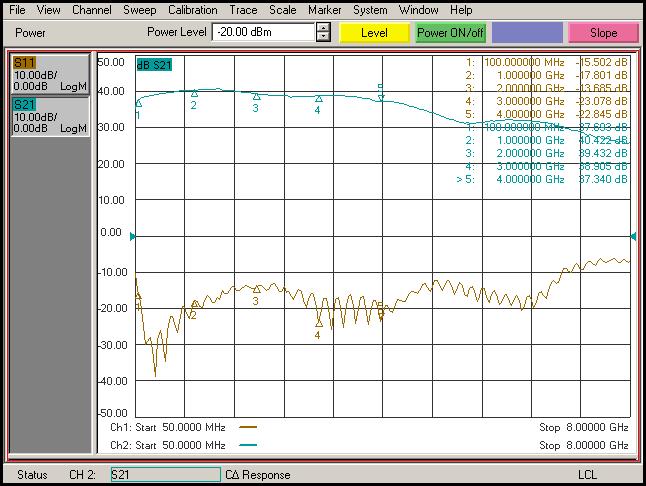
Task: Open the View menu
Action: pos(48,9)
